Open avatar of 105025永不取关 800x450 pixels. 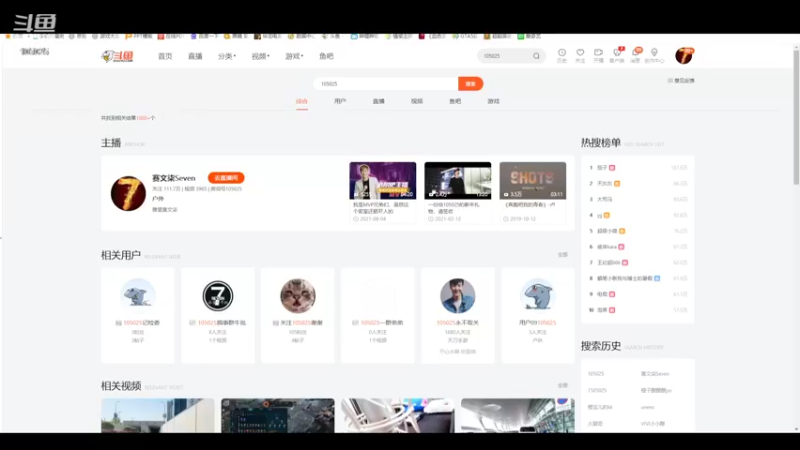(x=458, y=295)
